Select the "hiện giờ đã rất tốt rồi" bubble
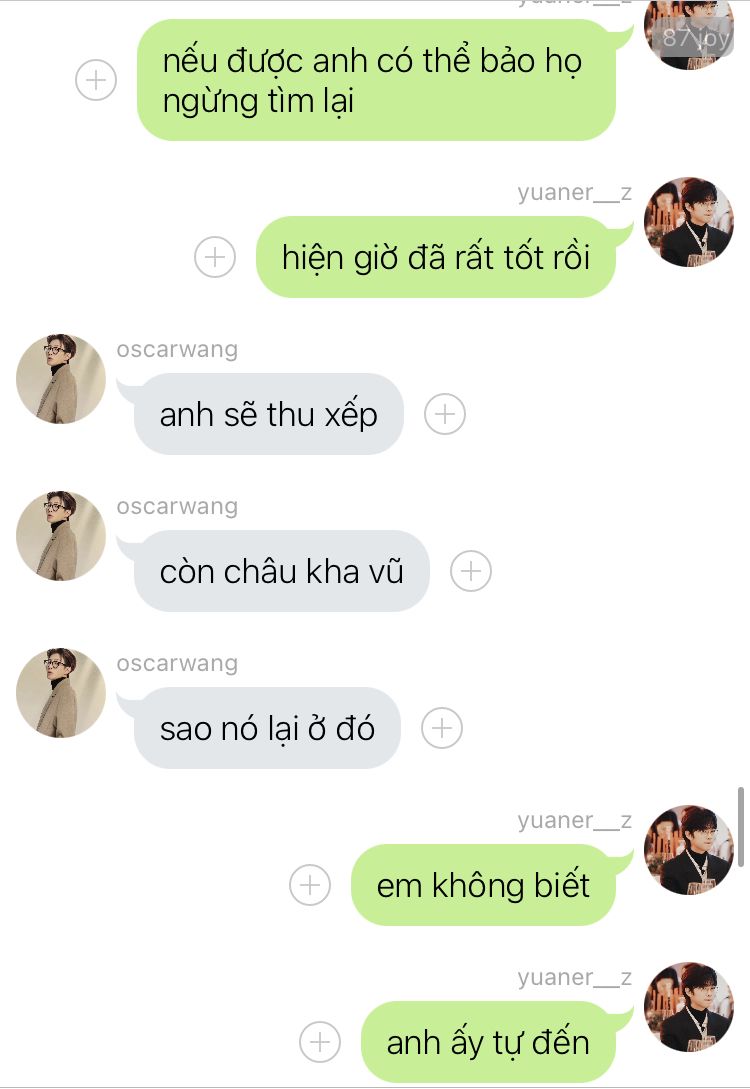The image size is (750, 1089). 436,257
